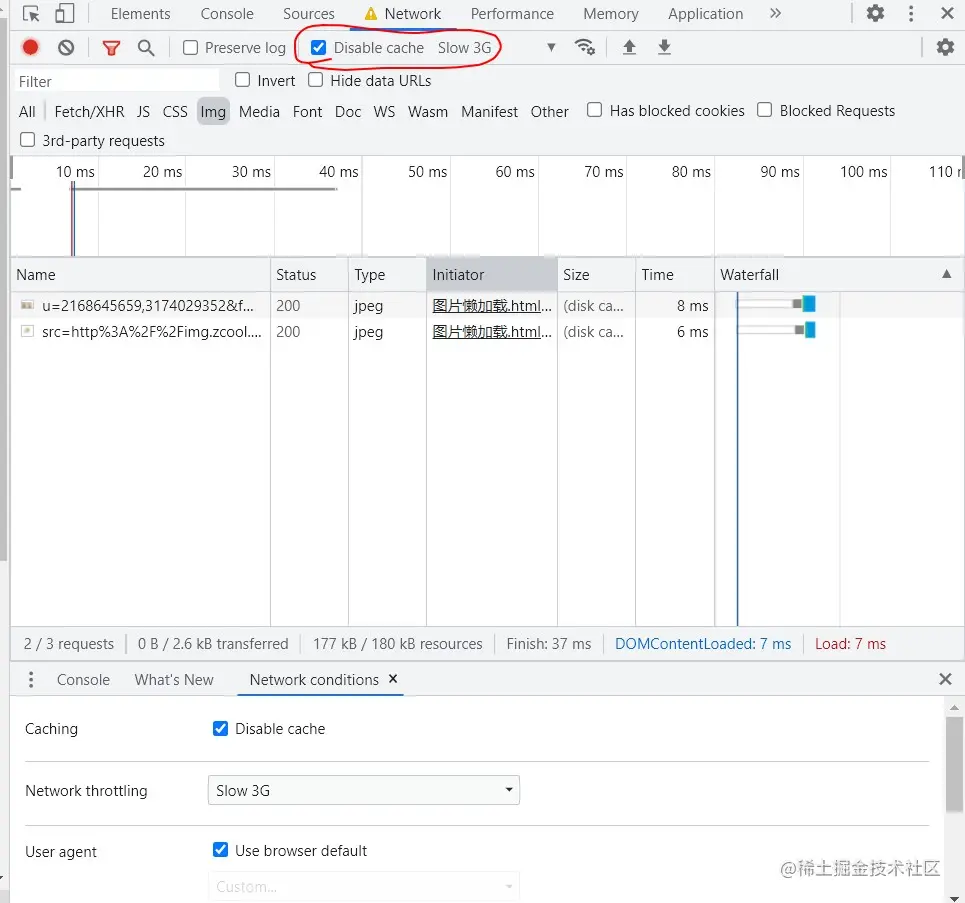Filter by Manifest requests
This screenshot has width=965, height=903.
[x=489, y=111]
